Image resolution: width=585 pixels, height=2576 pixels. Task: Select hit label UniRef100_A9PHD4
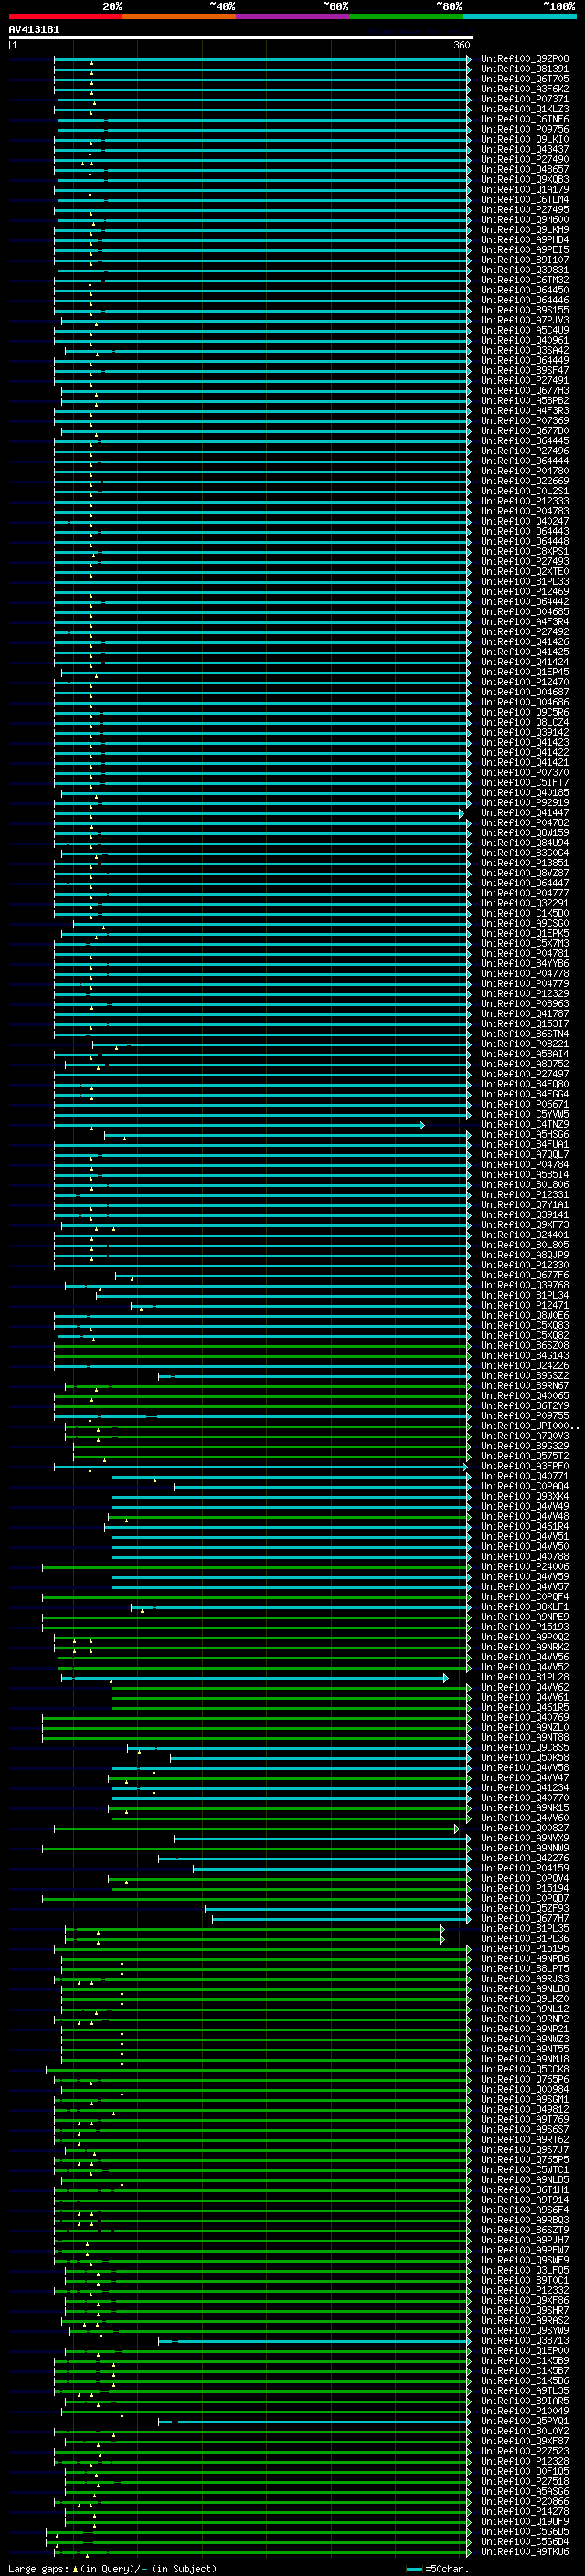pyautogui.click(x=525, y=240)
